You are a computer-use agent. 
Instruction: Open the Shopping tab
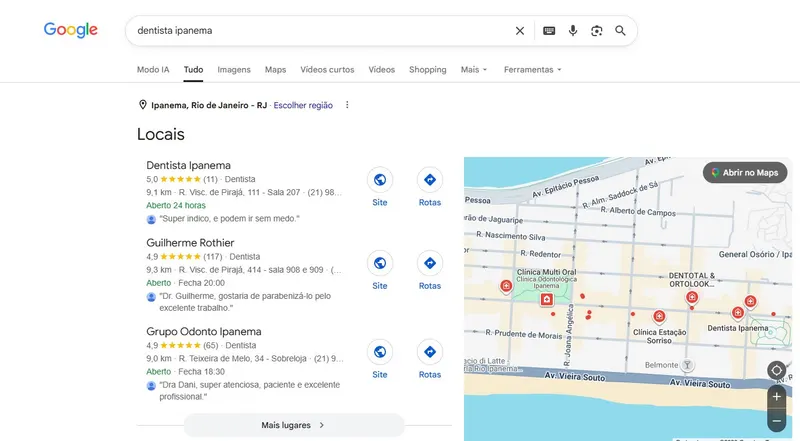(428, 69)
